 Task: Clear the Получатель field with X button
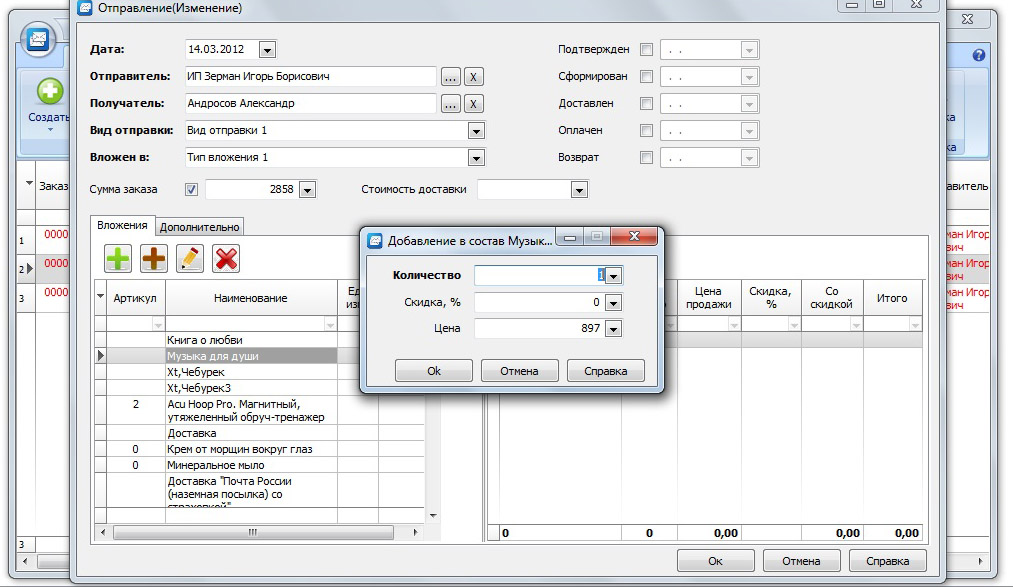click(x=474, y=104)
